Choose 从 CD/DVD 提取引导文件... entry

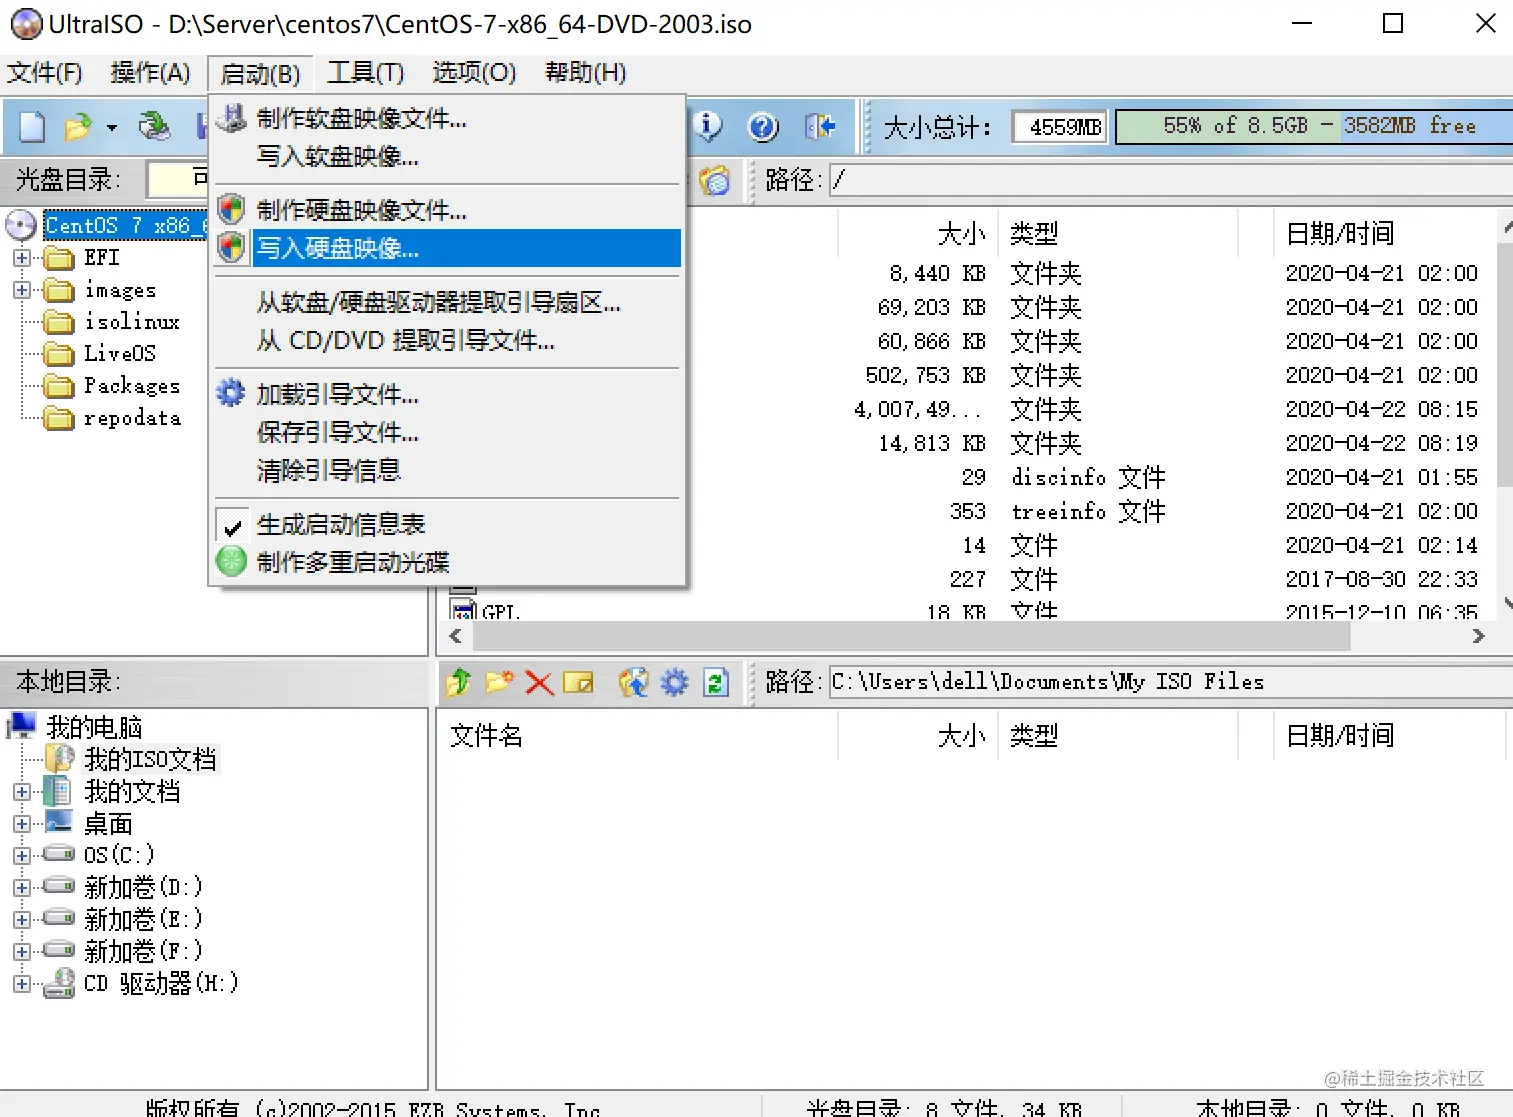pyautogui.click(x=448, y=341)
